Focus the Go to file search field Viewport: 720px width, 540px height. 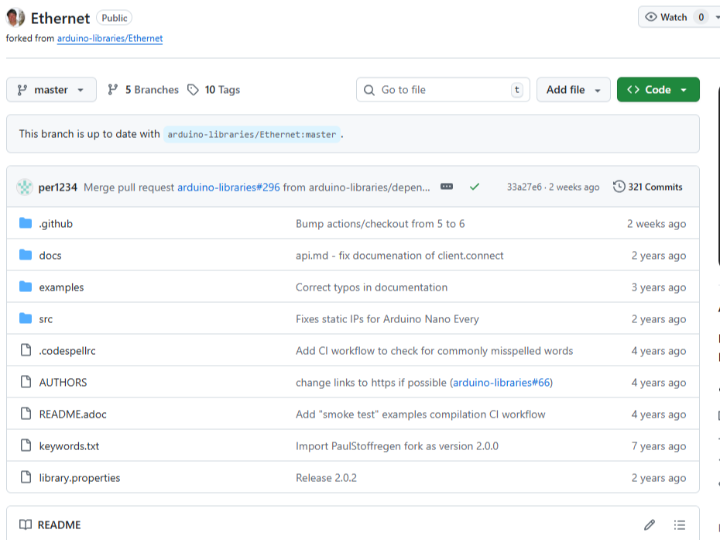tap(442, 90)
